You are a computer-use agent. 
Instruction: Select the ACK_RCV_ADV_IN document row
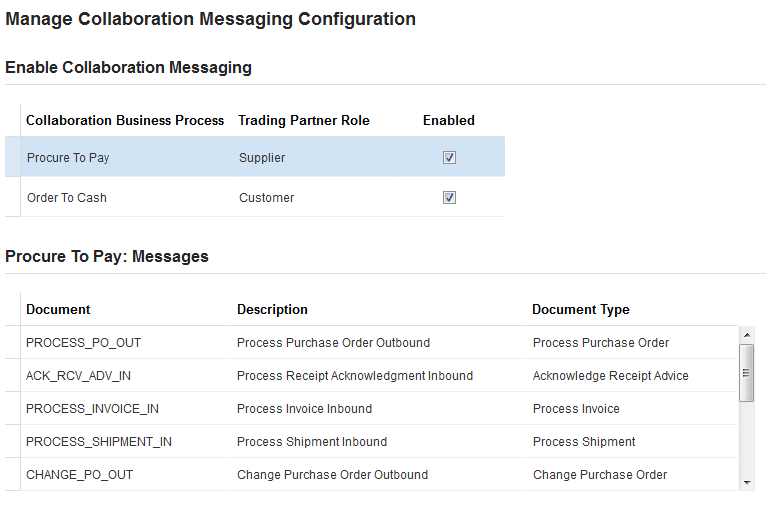[x=79, y=376]
